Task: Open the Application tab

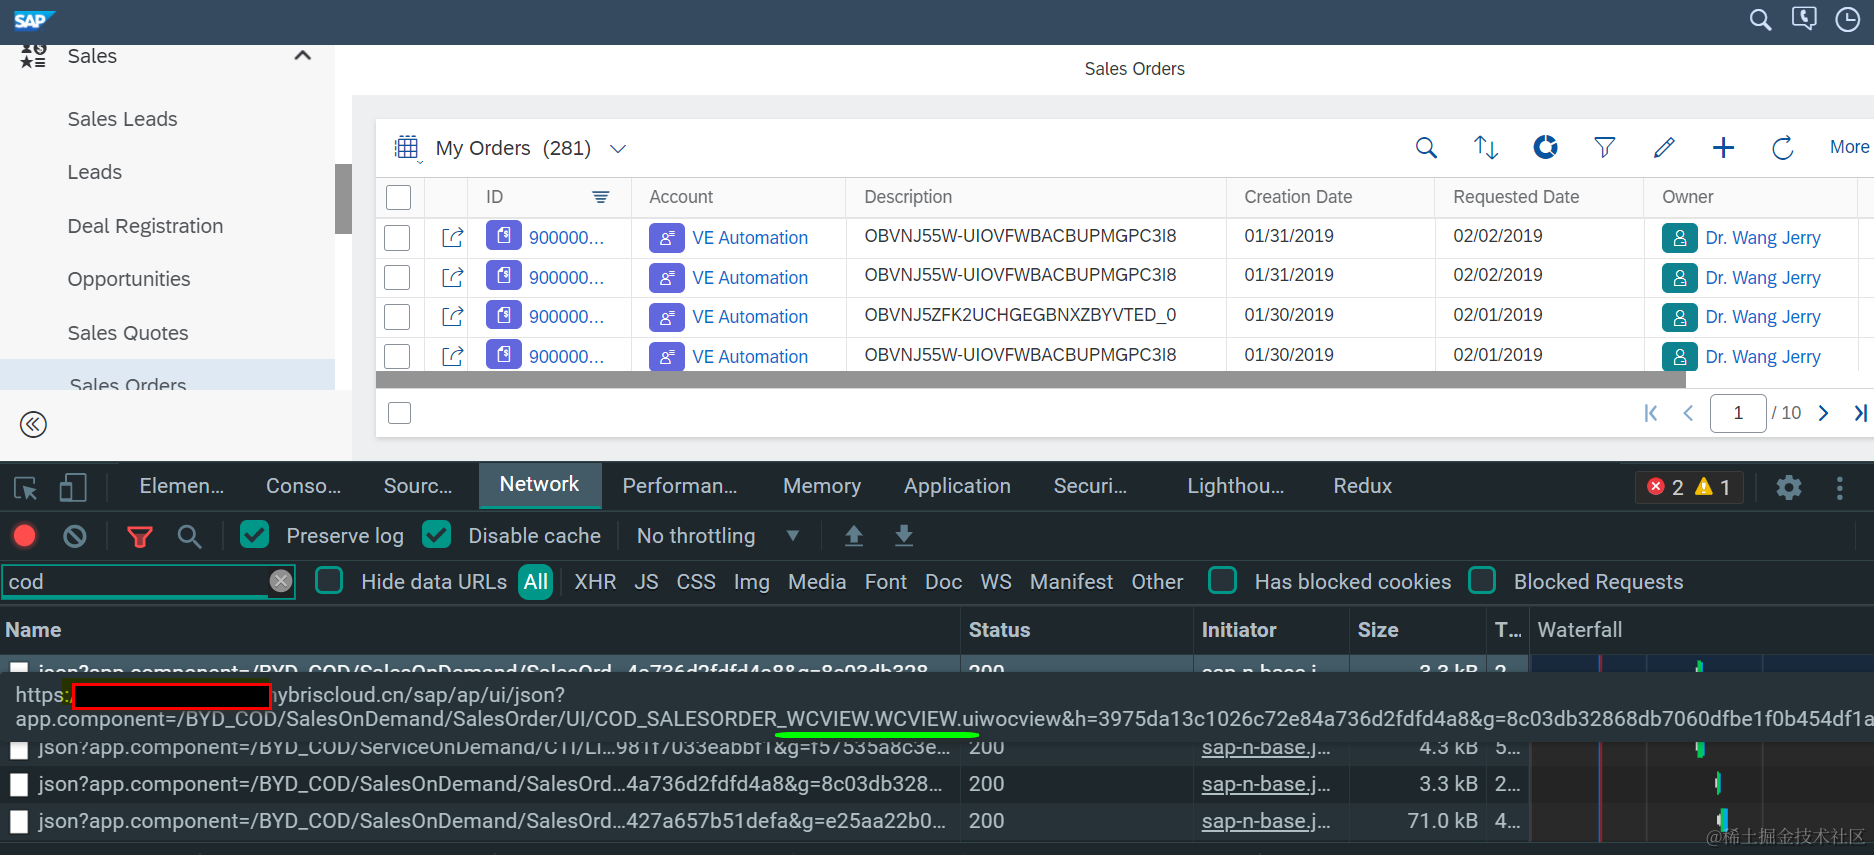Action: [957, 486]
